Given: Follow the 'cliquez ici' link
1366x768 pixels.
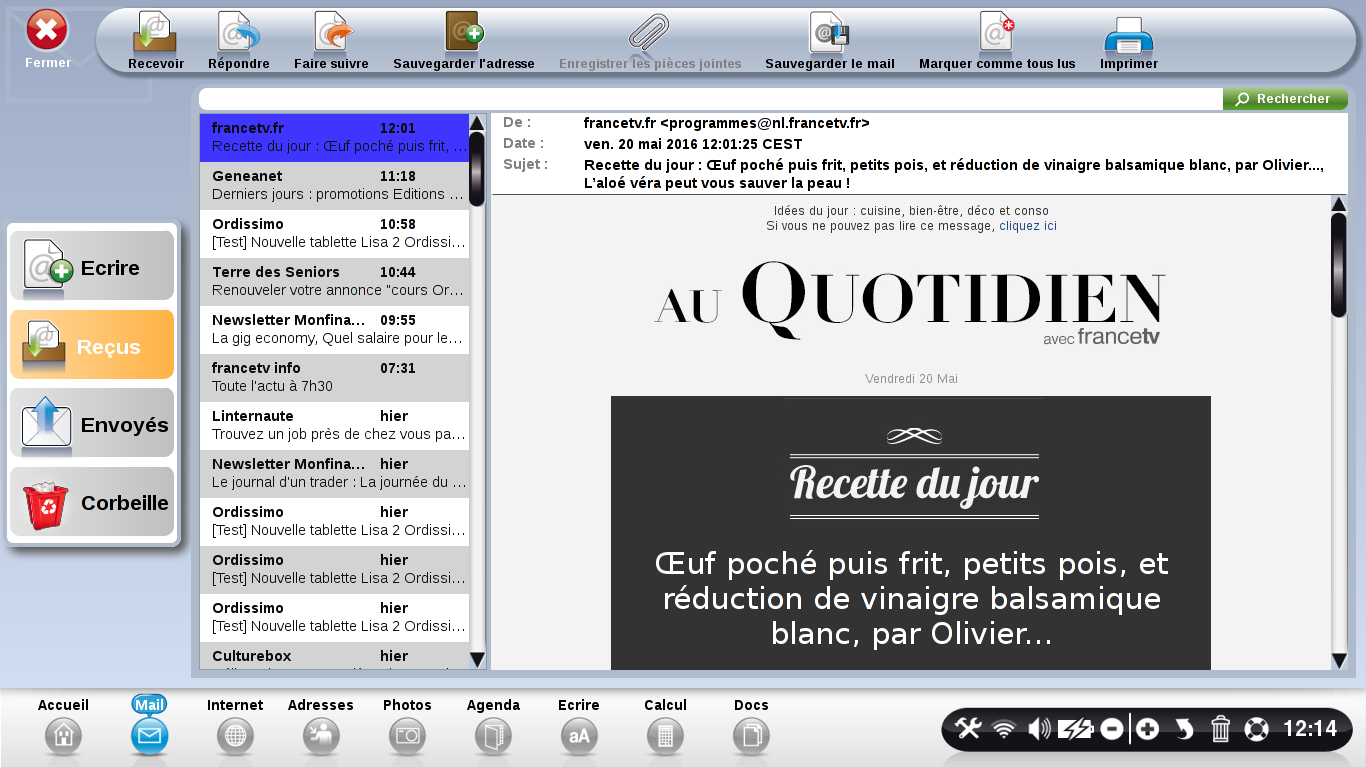Looking at the screenshot, I should click(x=1028, y=226).
